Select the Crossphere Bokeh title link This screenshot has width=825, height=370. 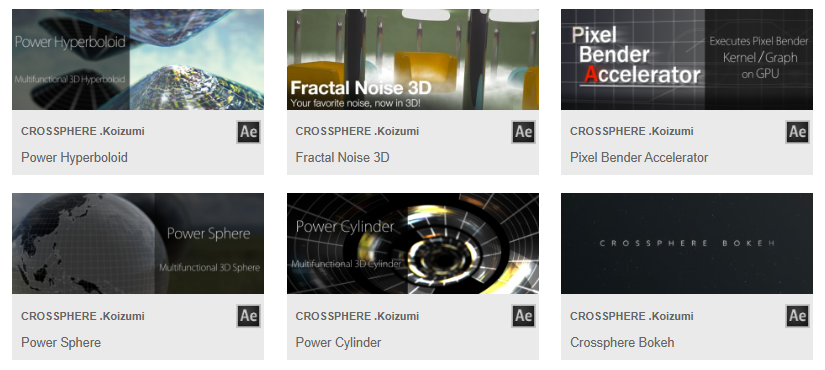point(622,343)
